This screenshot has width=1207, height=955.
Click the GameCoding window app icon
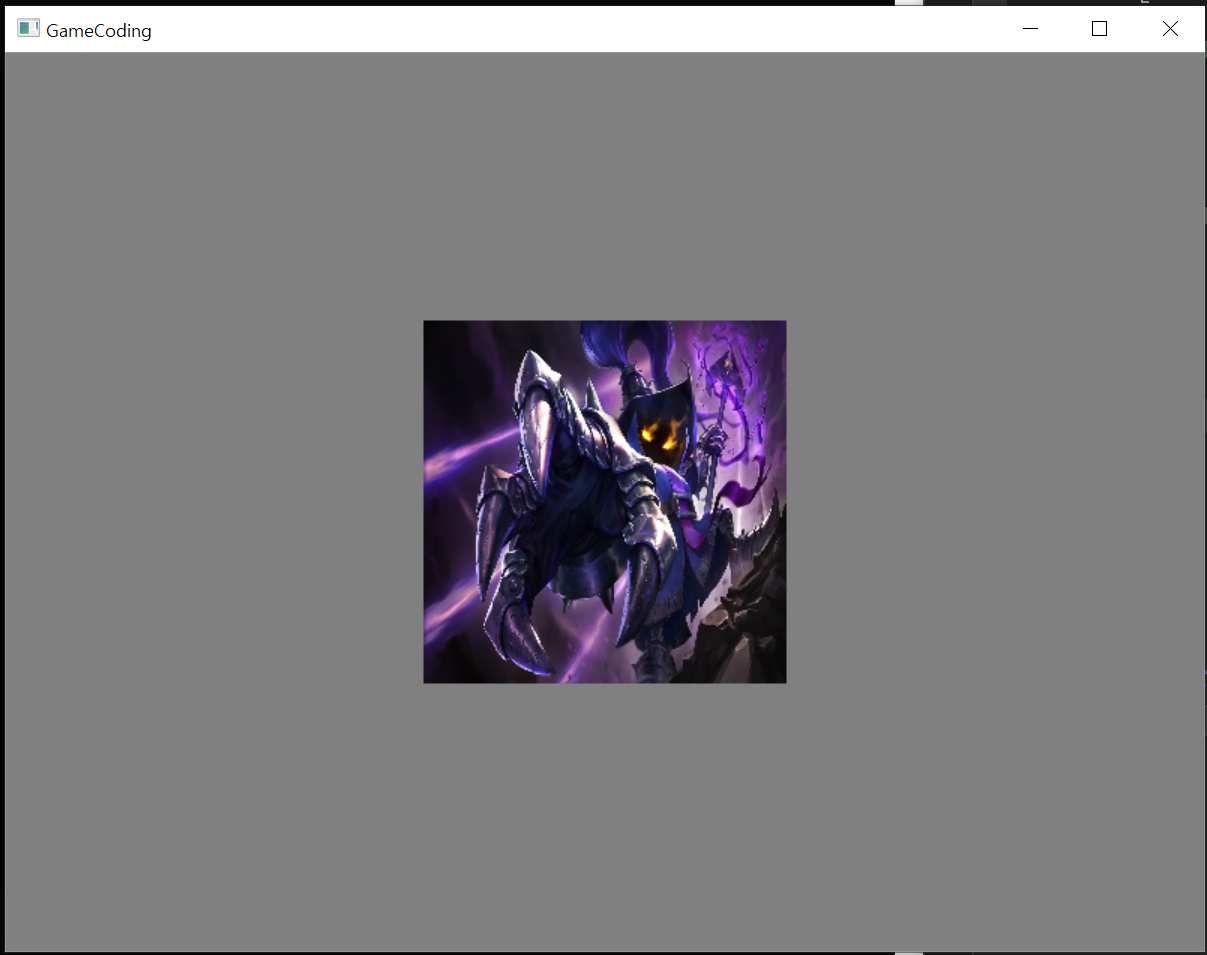coord(28,29)
